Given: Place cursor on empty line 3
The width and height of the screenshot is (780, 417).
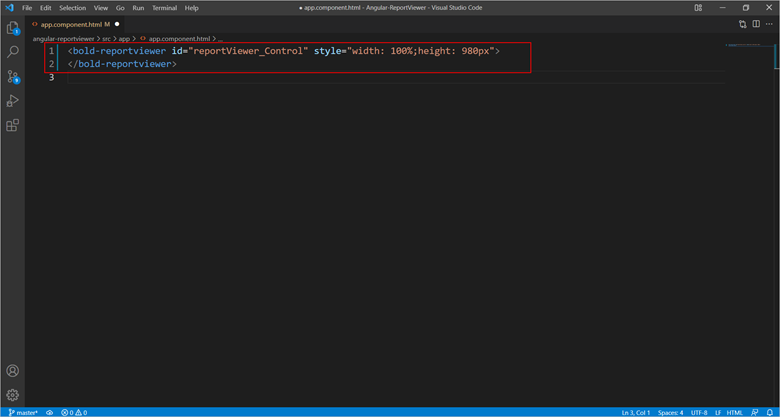Looking at the screenshot, I should (x=396, y=78).
